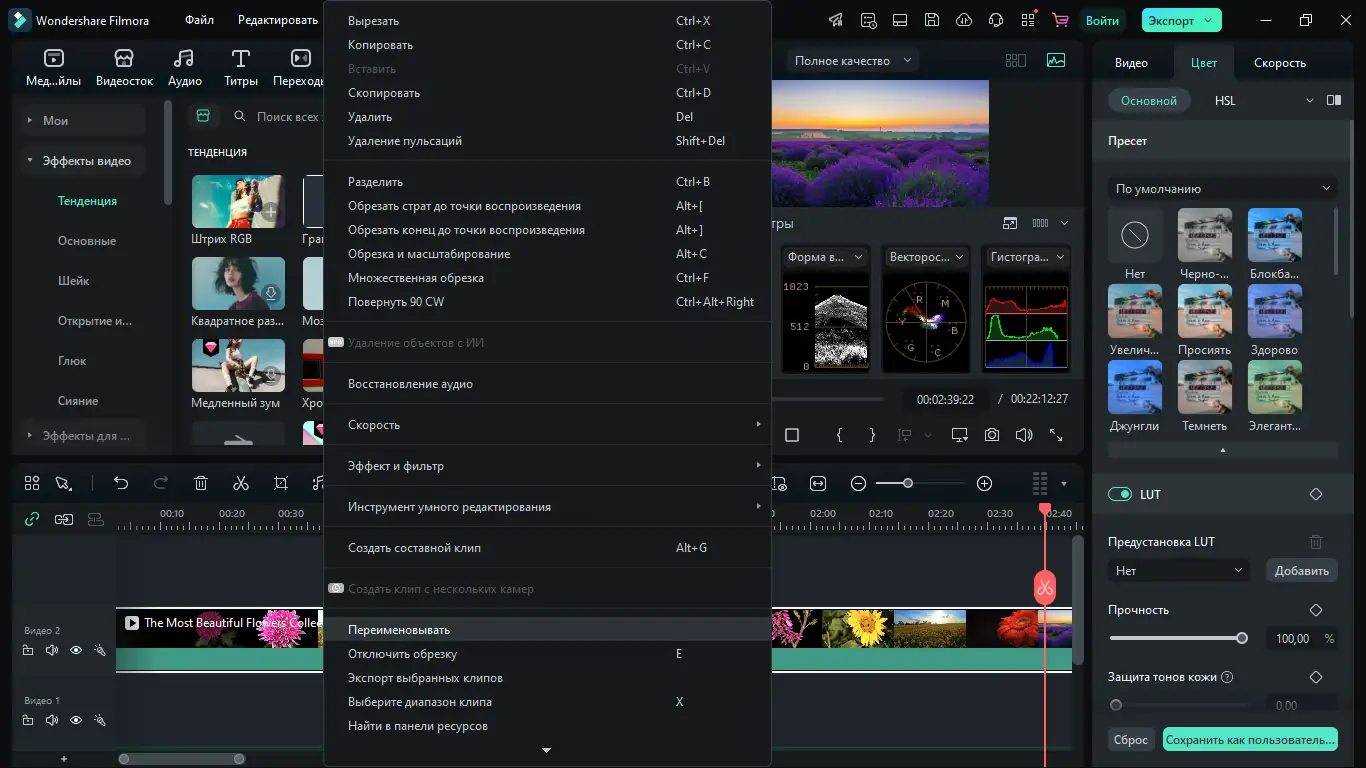The height and width of the screenshot is (768, 1366).
Task: Click the 'Сброс' reset button
Action: click(x=1131, y=740)
